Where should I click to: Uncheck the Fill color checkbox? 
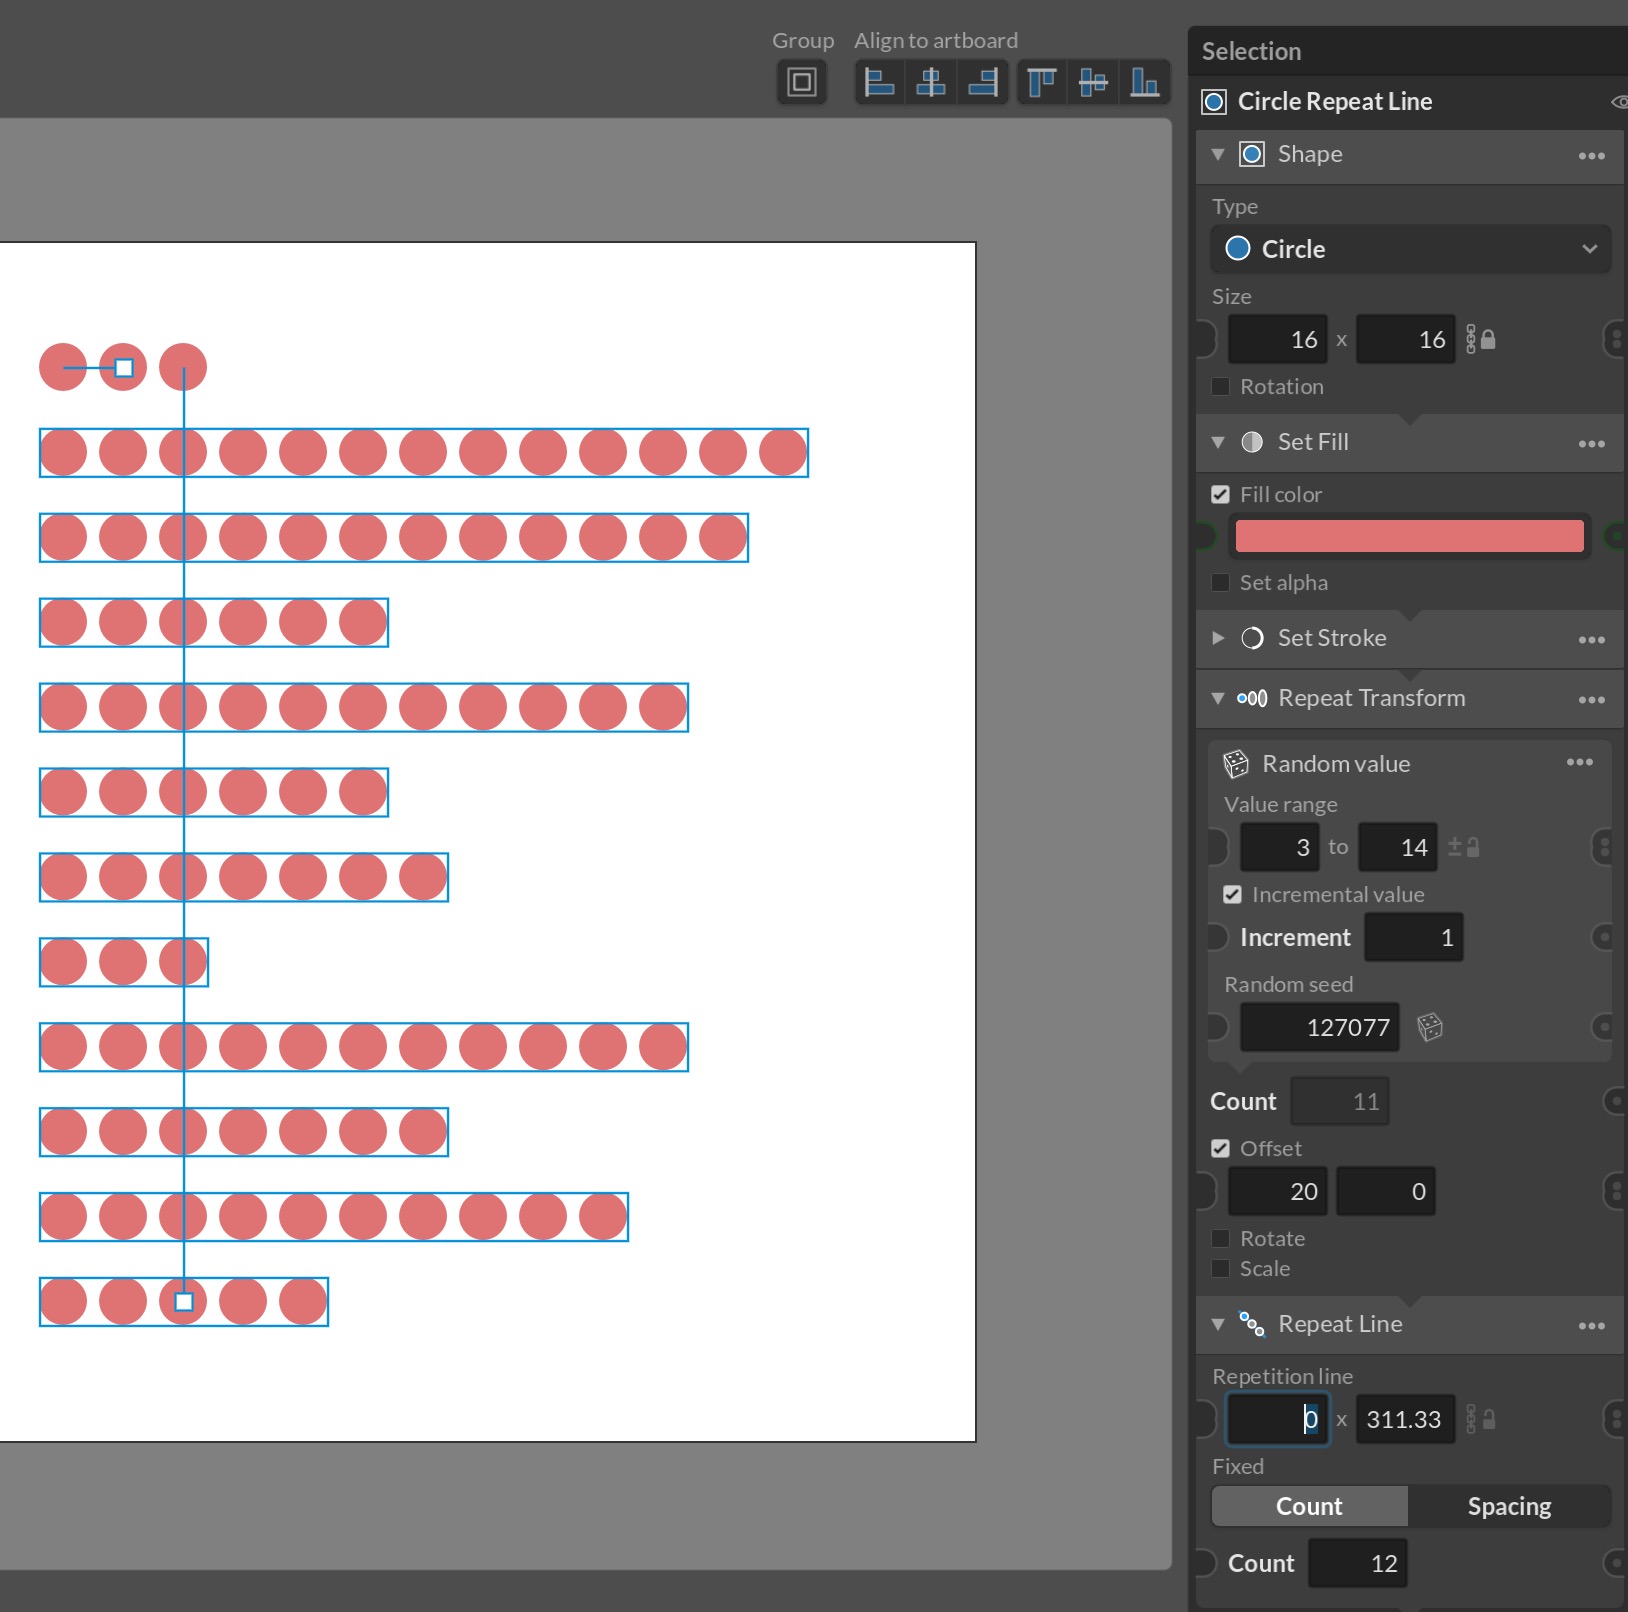pyautogui.click(x=1220, y=493)
